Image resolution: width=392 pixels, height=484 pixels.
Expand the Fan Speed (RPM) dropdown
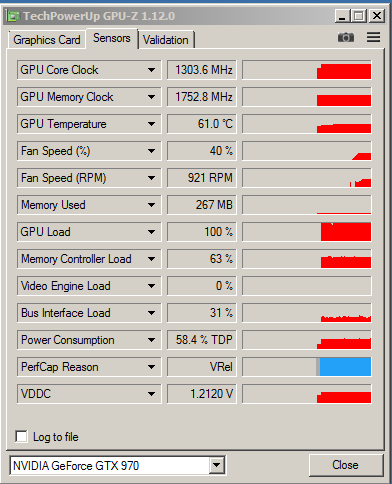(151, 178)
